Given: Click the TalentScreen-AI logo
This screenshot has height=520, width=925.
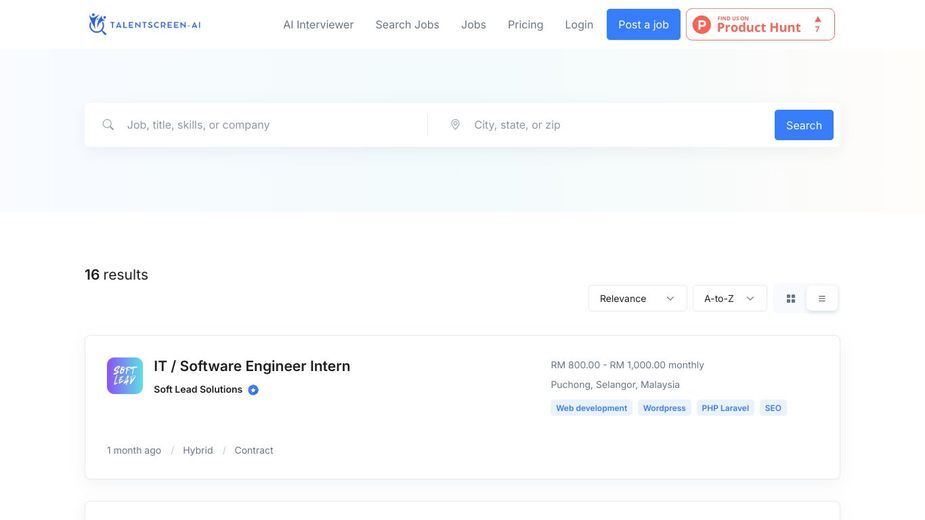Looking at the screenshot, I should tap(145, 24).
